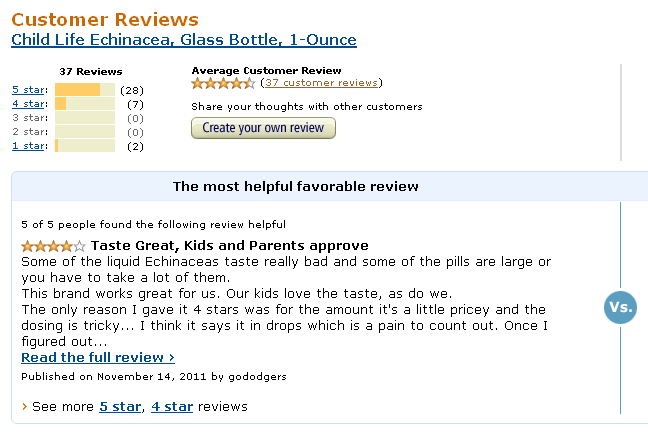This screenshot has height=441, width=648.
Task: Click the 3 star empty histogram bar
Action: 85,118
